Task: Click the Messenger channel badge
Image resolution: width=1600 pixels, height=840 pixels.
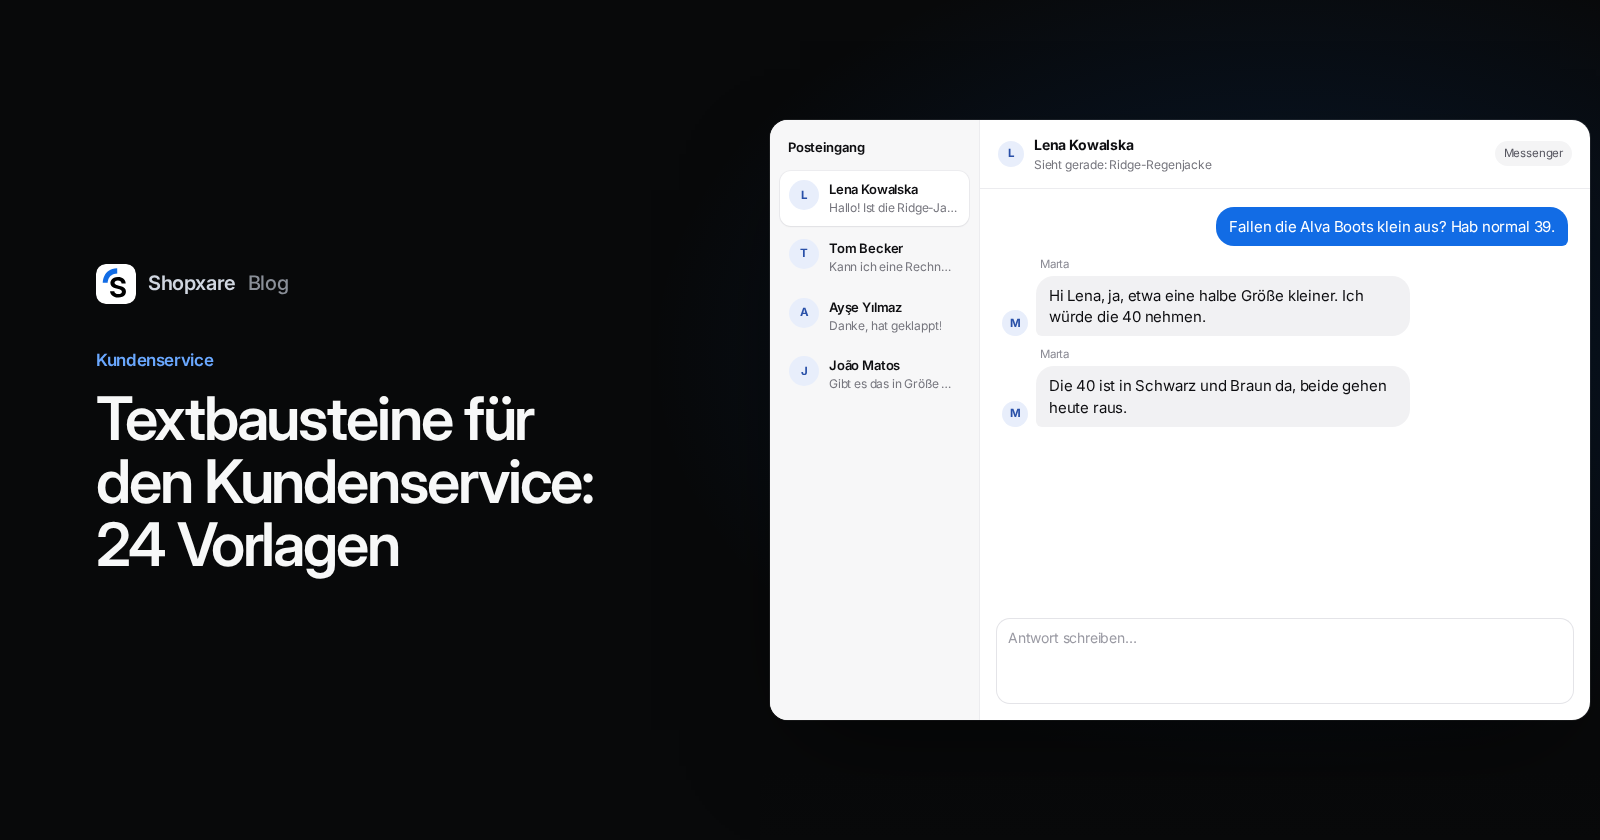Action: point(1533,153)
